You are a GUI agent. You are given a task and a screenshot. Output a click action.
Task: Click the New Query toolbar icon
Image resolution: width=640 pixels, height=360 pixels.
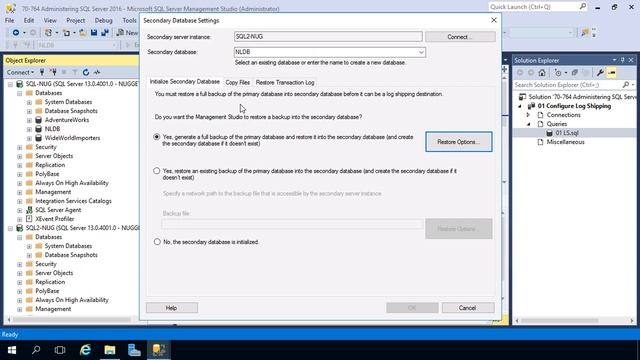pyautogui.click(x=127, y=33)
